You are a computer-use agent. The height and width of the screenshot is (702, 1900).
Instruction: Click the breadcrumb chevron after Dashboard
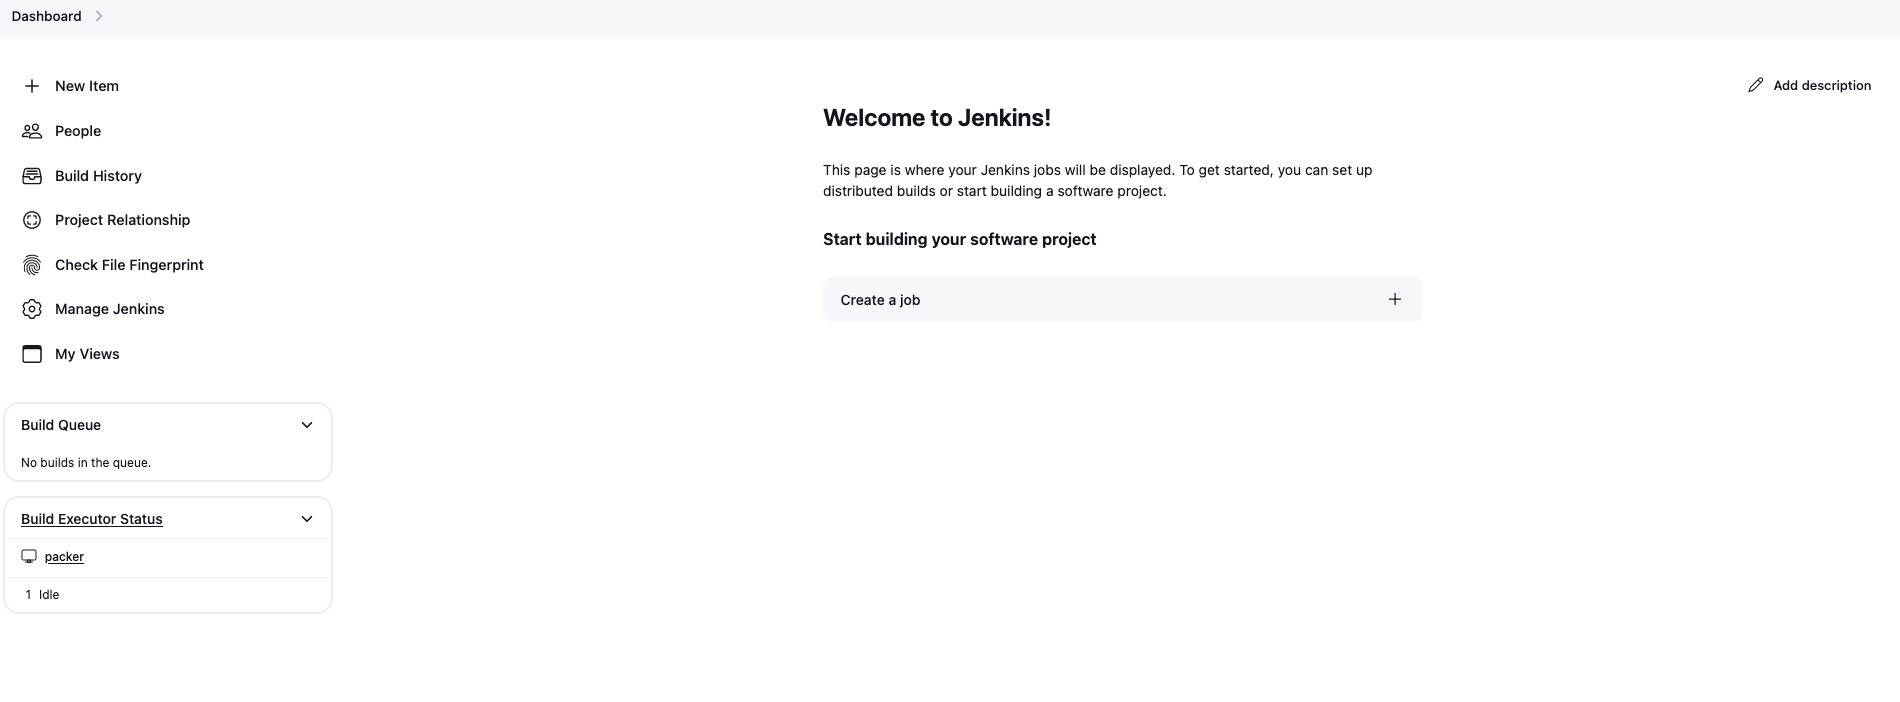(98, 16)
